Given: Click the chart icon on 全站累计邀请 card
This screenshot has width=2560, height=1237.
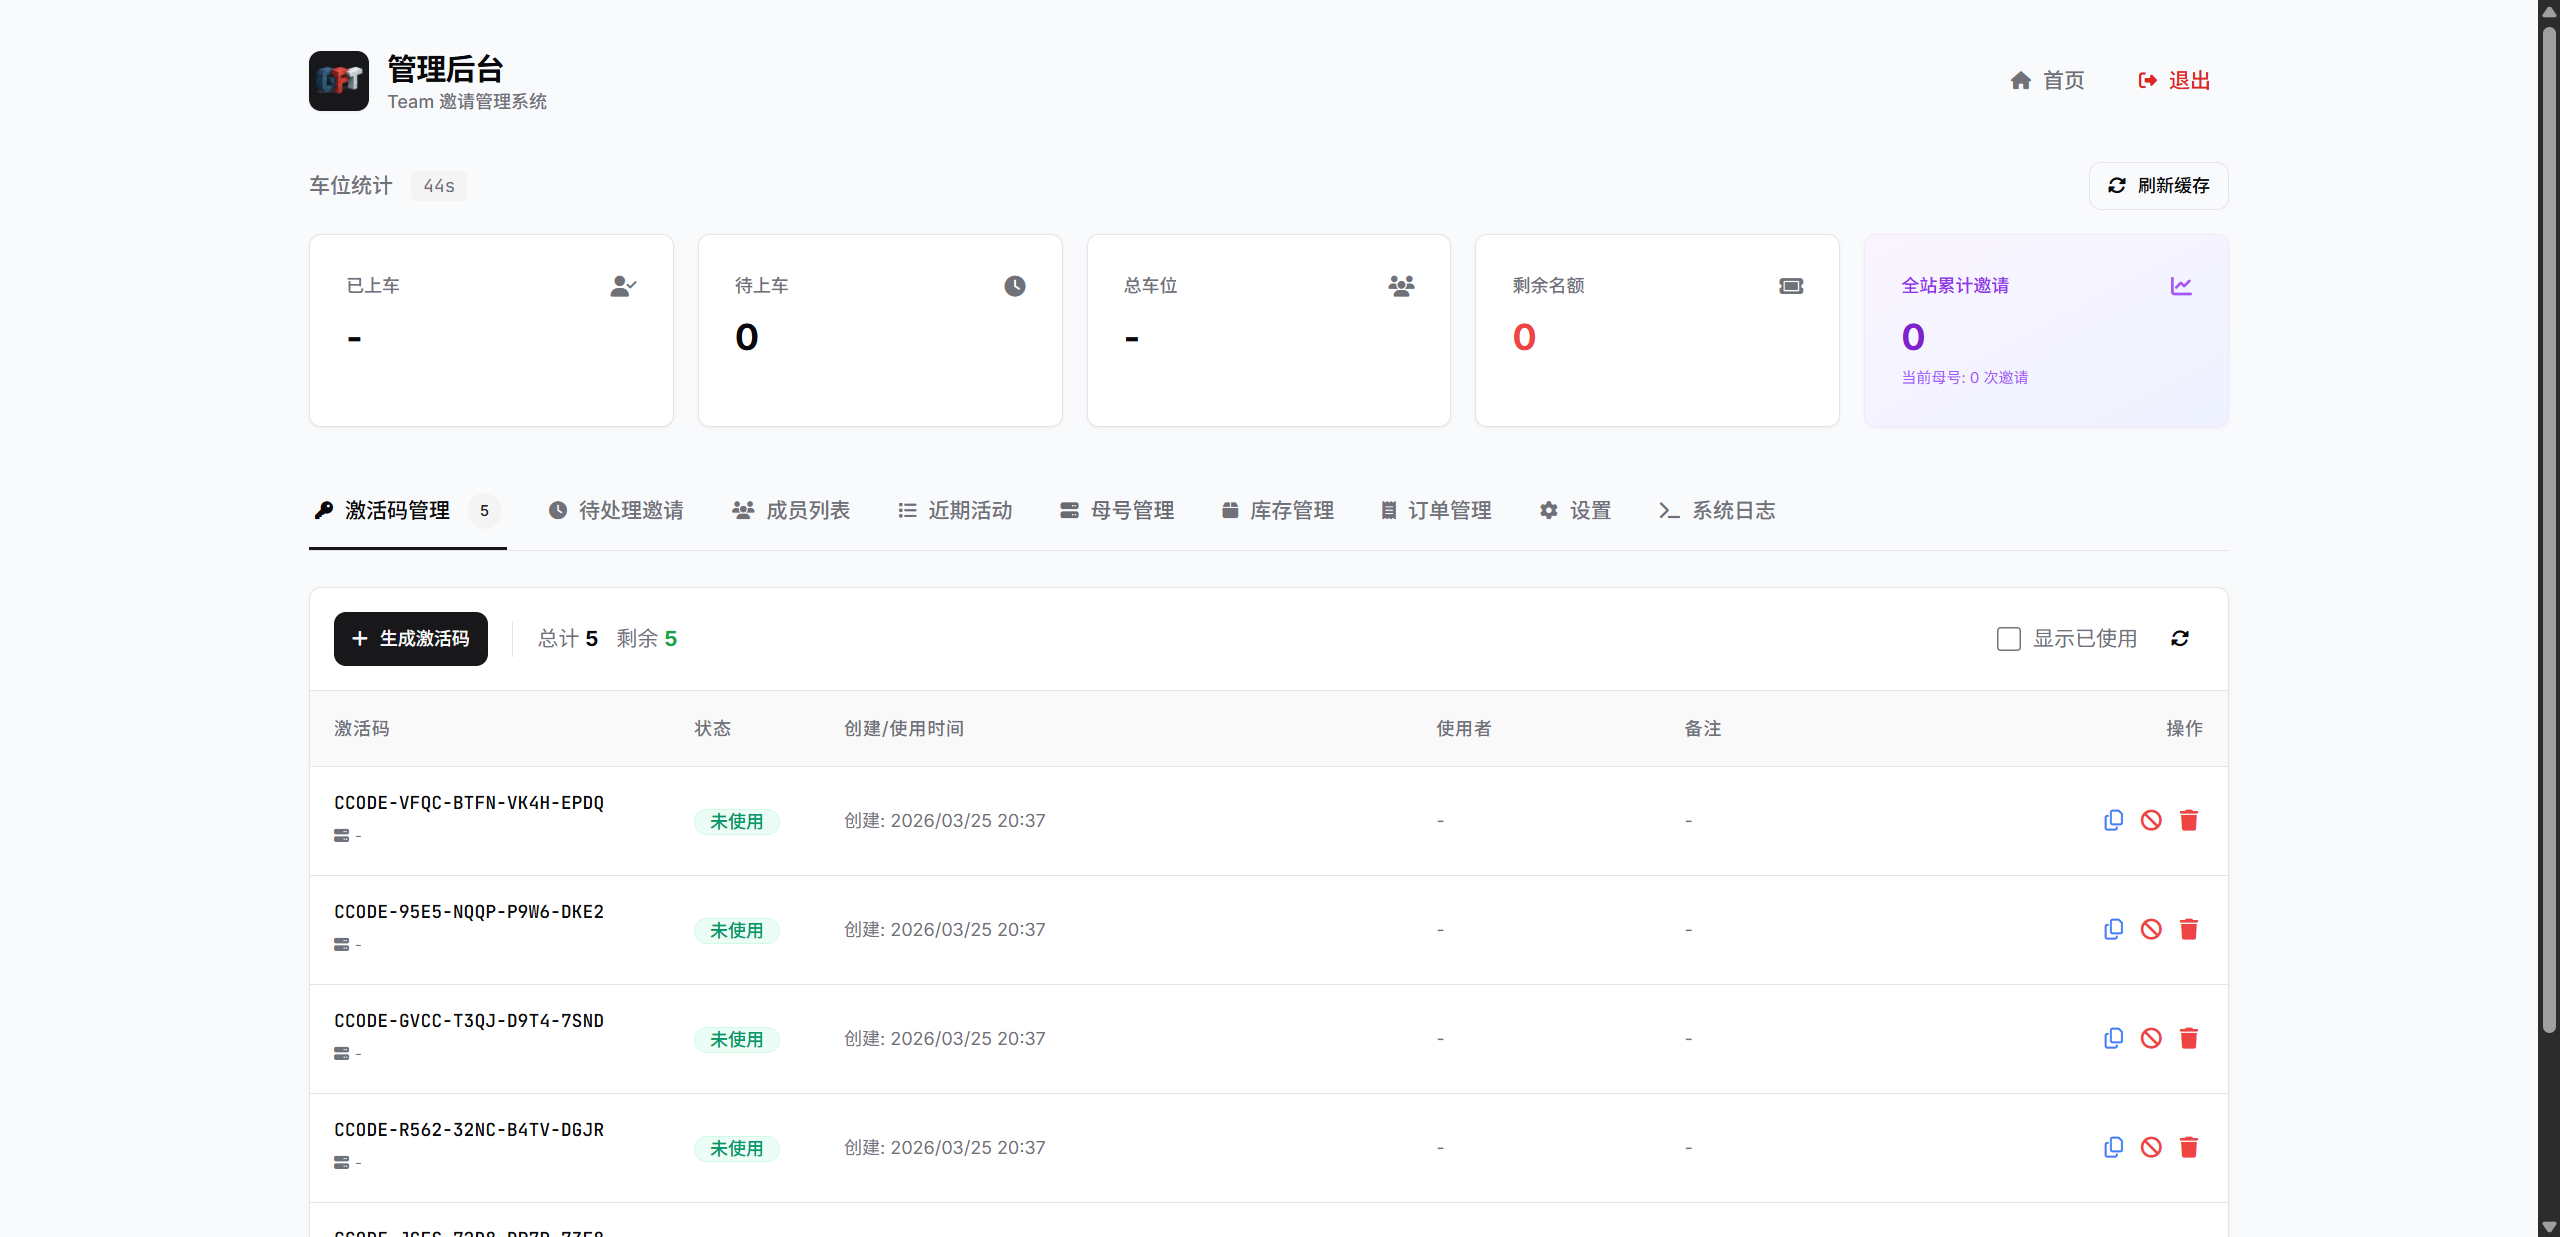Looking at the screenshot, I should (x=2182, y=285).
